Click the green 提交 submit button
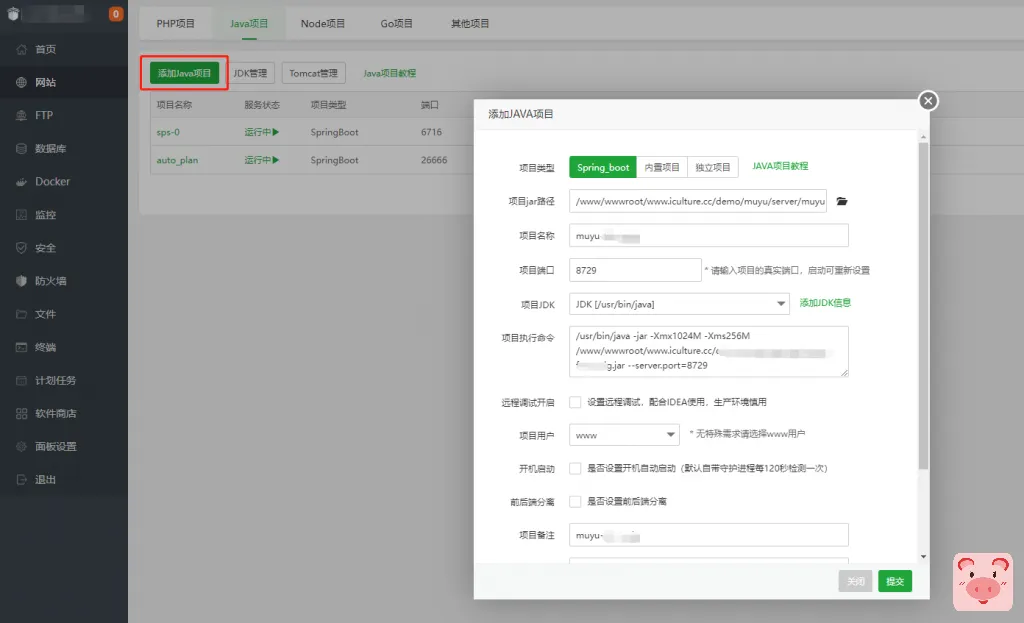Viewport: 1024px width, 623px height. point(894,581)
